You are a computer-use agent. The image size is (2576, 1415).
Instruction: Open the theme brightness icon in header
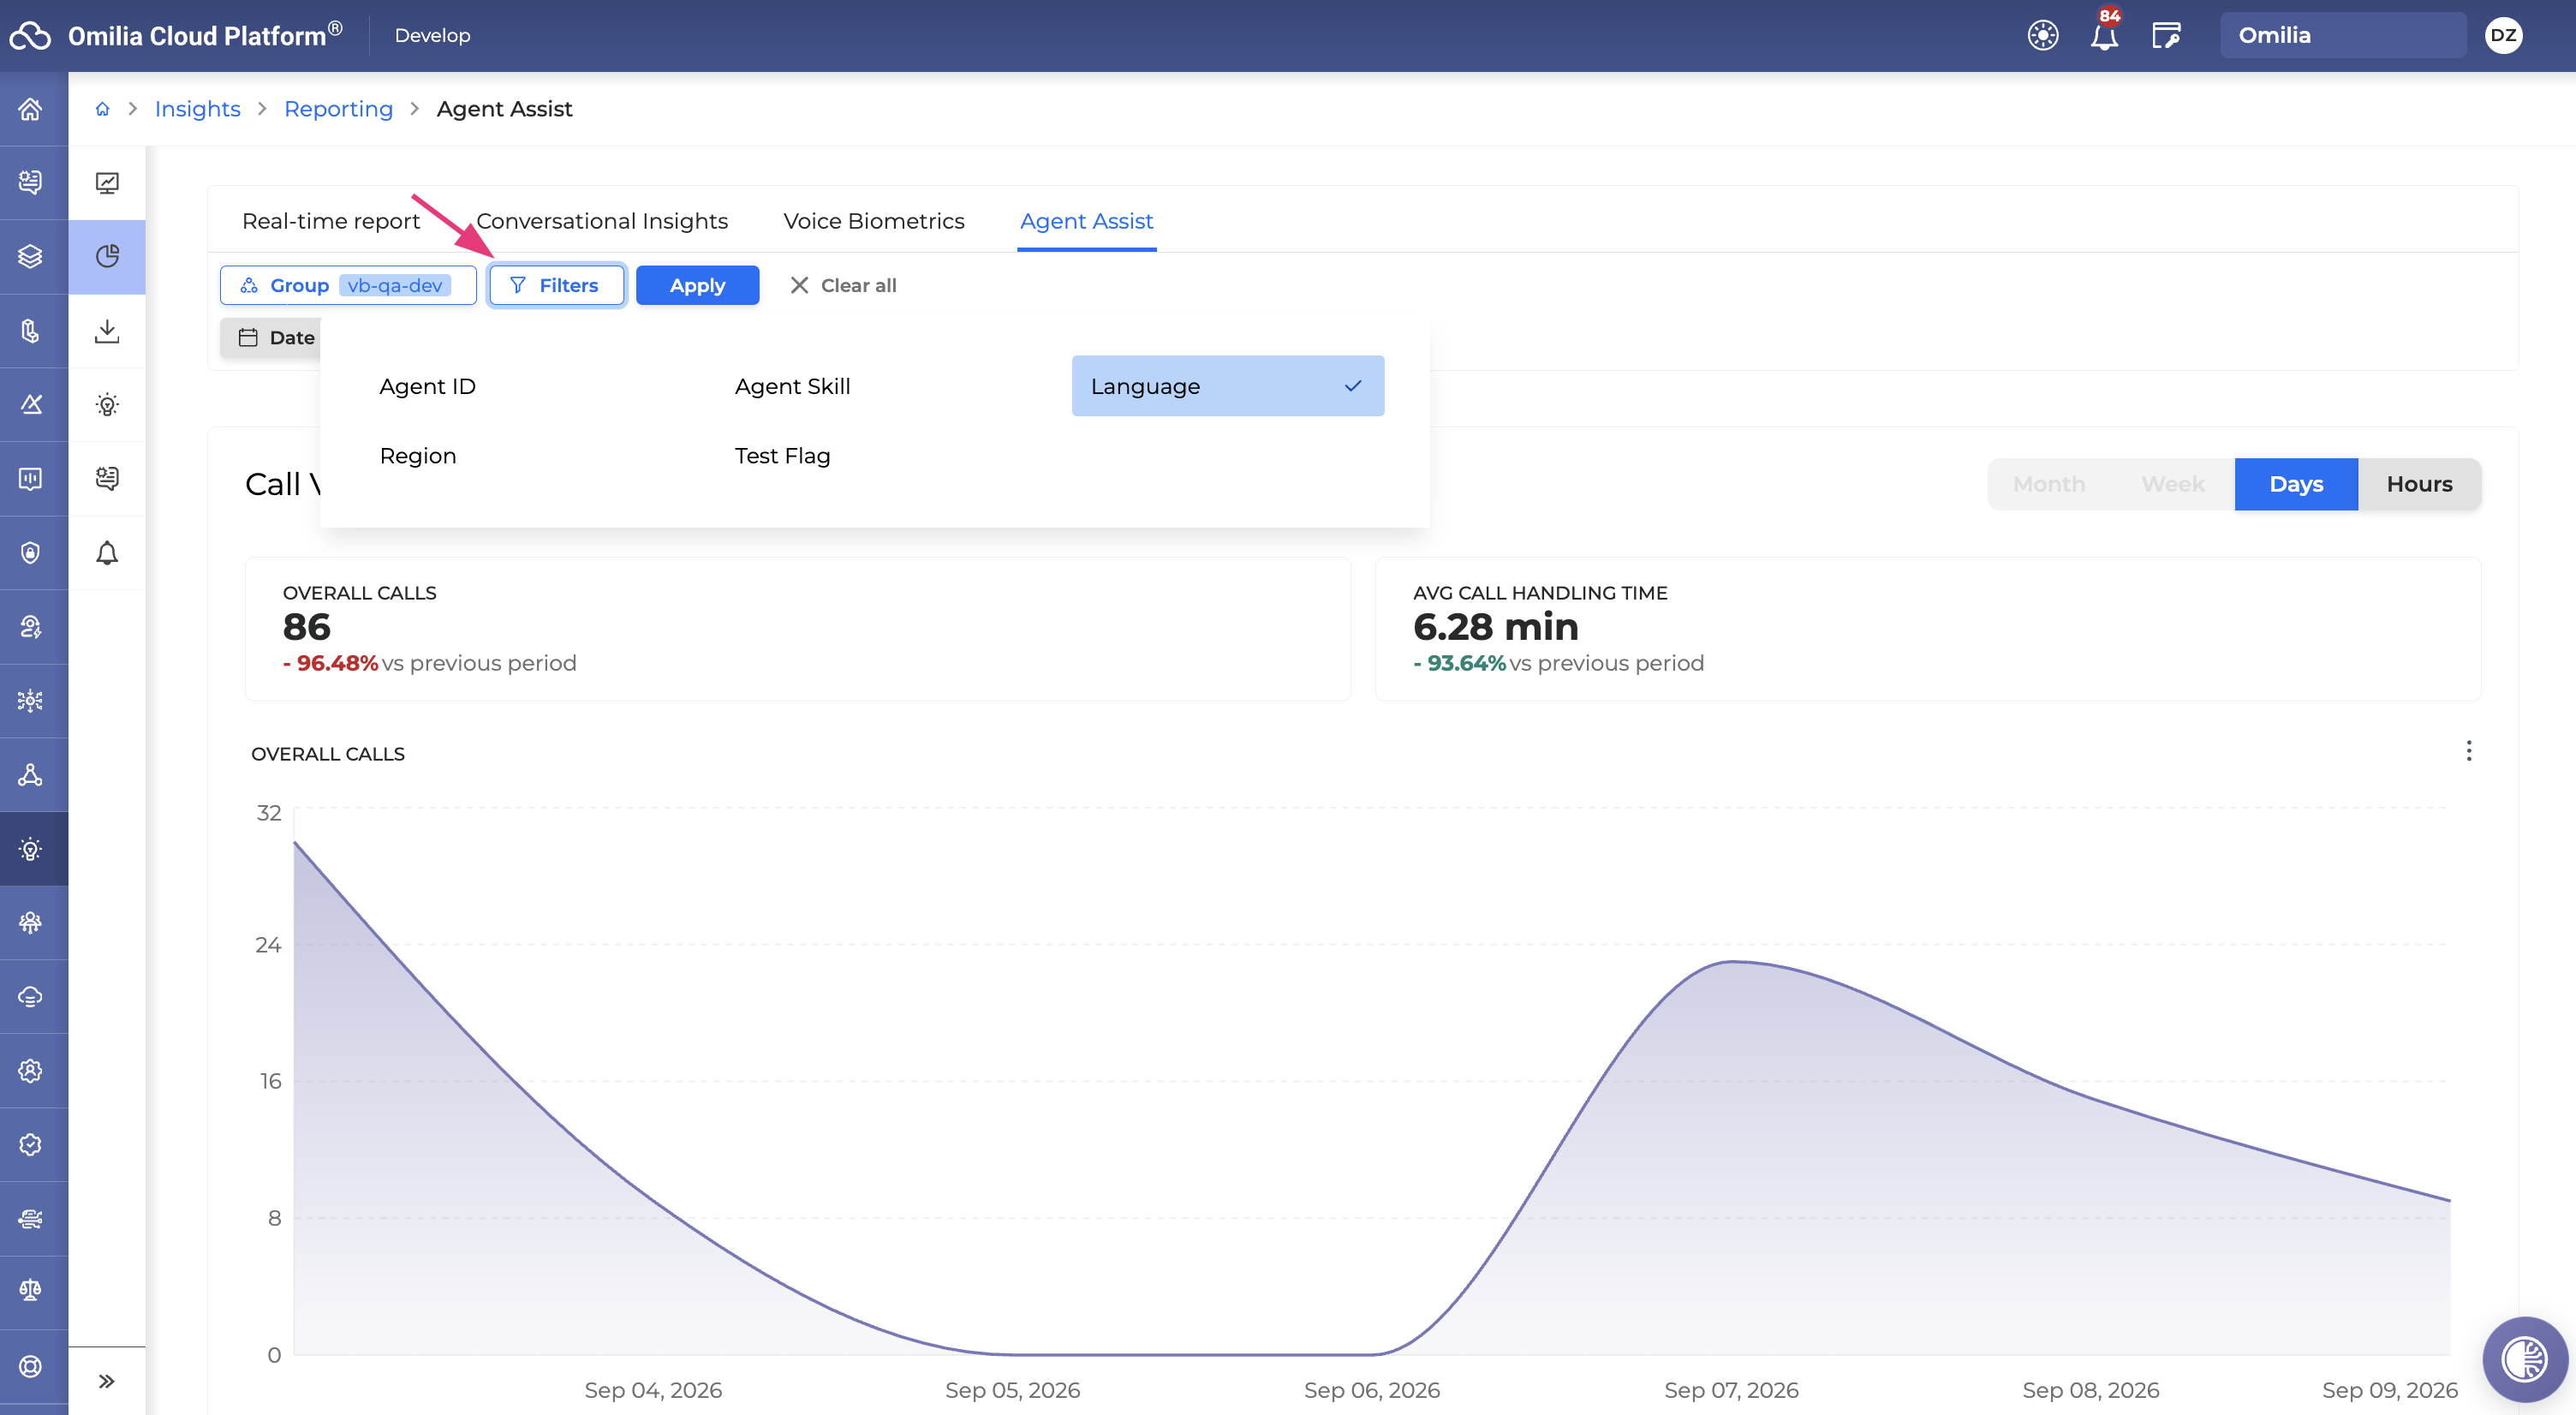(x=2042, y=35)
